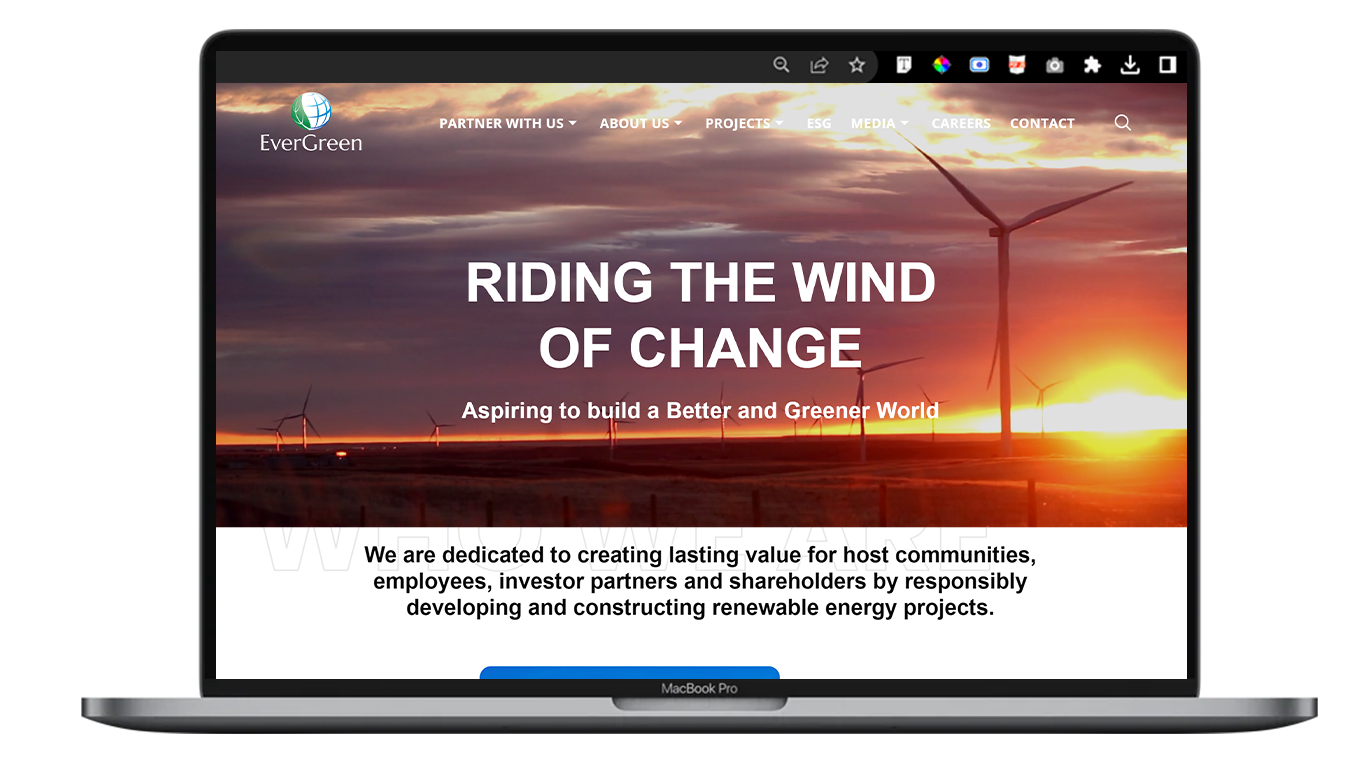Open the website search magnifier

click(x=1123, y=122)
